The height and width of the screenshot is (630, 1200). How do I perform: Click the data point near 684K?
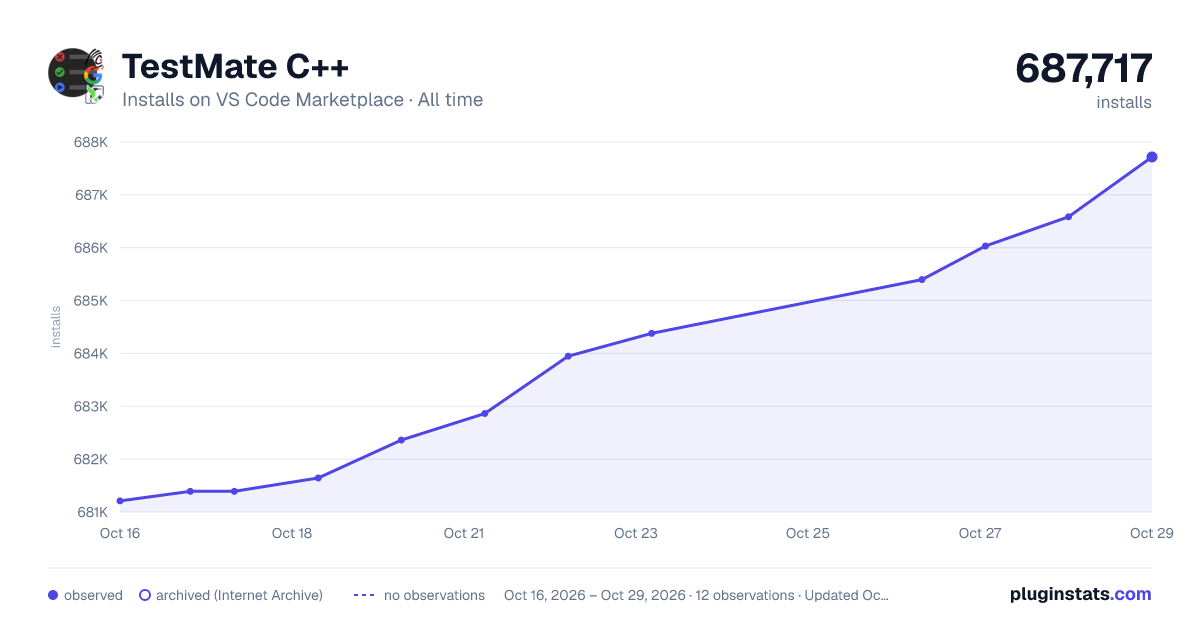568,356
